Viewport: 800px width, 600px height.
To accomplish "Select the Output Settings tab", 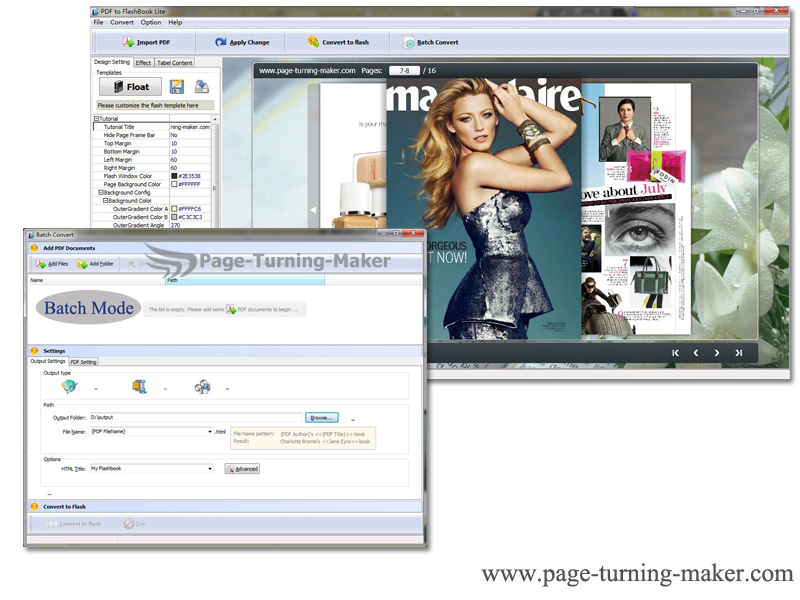I will [x=48, y=361].
